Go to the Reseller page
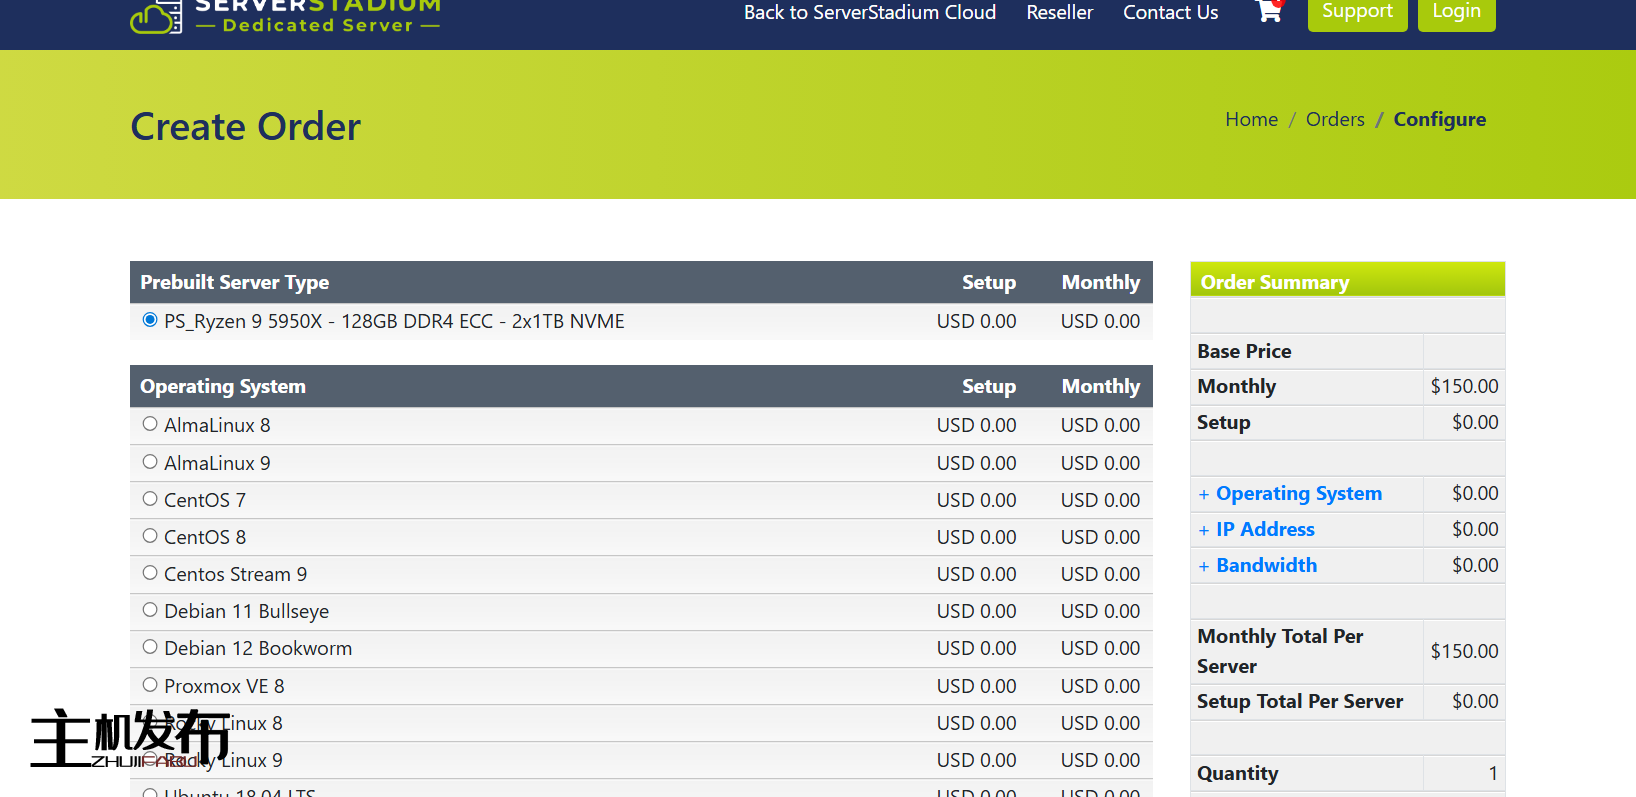 tap(1059, 13)
